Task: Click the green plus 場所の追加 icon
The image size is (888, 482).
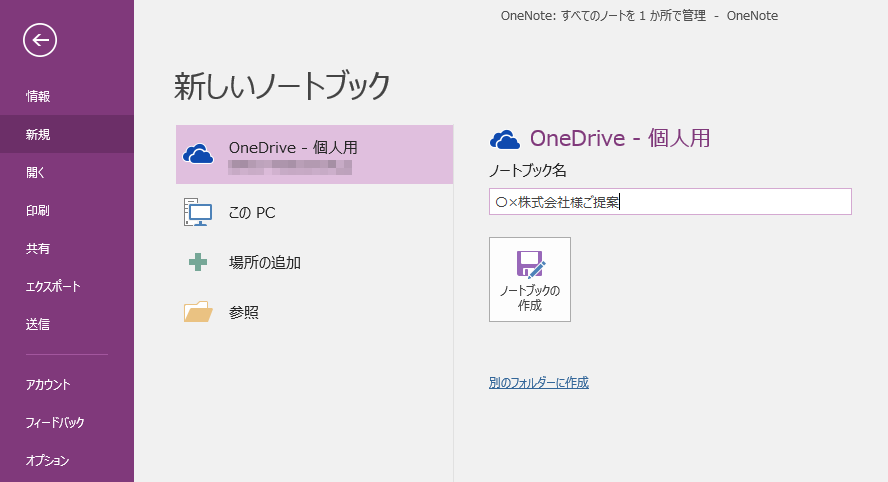Action: (x=198, y=262)
